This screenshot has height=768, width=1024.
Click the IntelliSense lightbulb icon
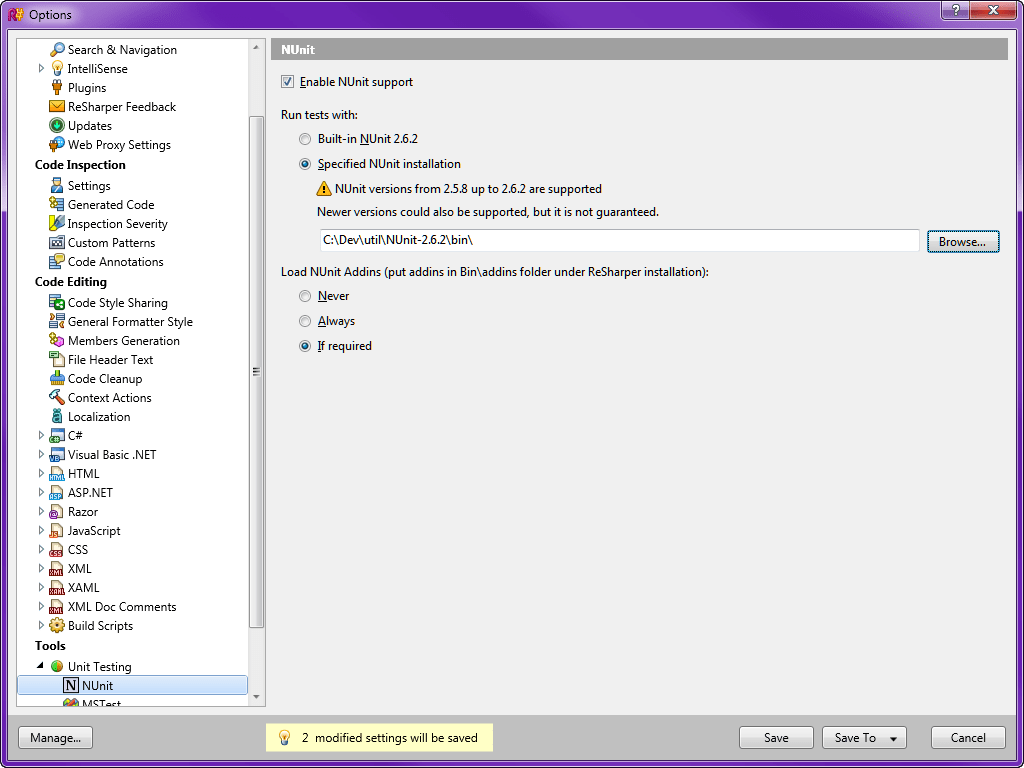(57, 69)
